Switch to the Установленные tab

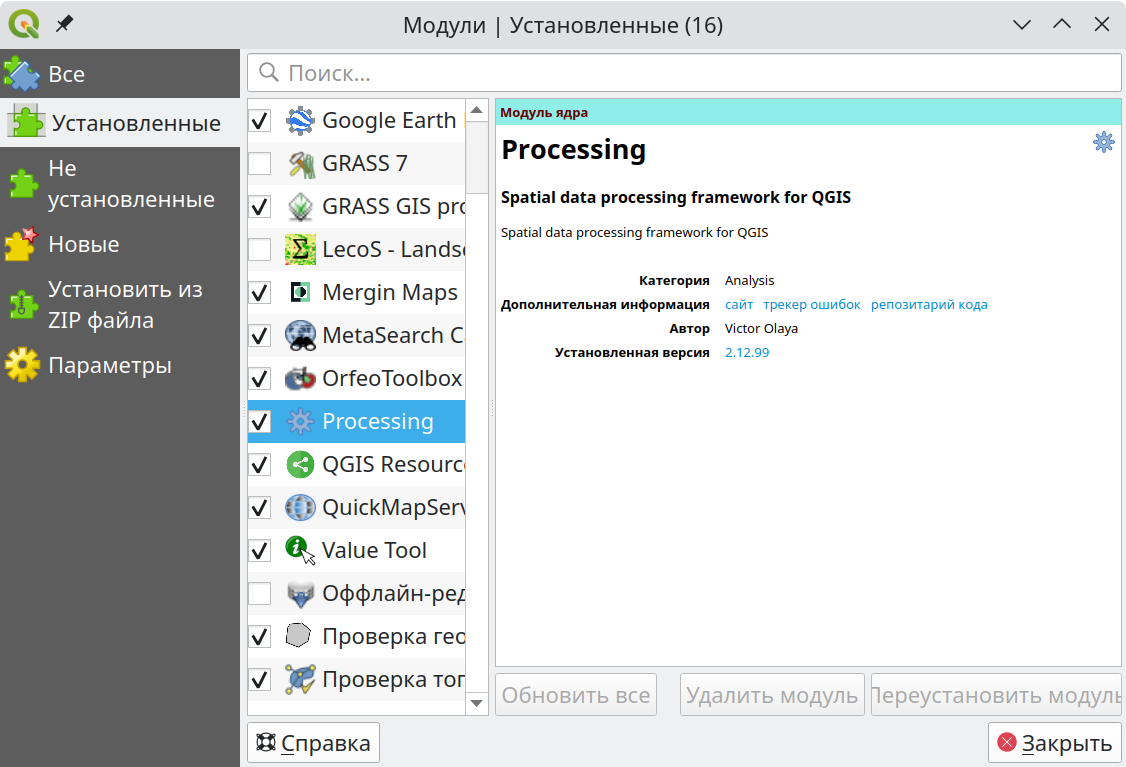pos(120,123)
